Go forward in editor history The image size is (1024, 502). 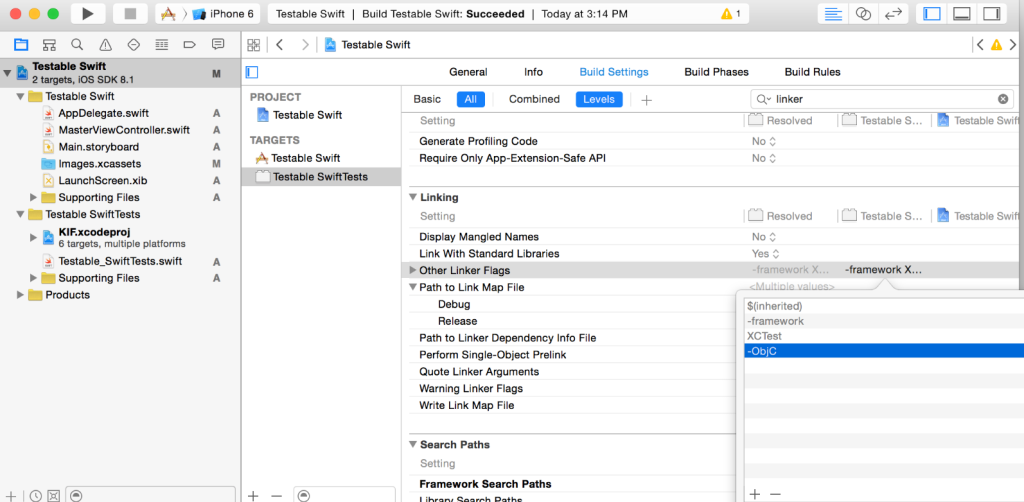click(x=305, y=45)
